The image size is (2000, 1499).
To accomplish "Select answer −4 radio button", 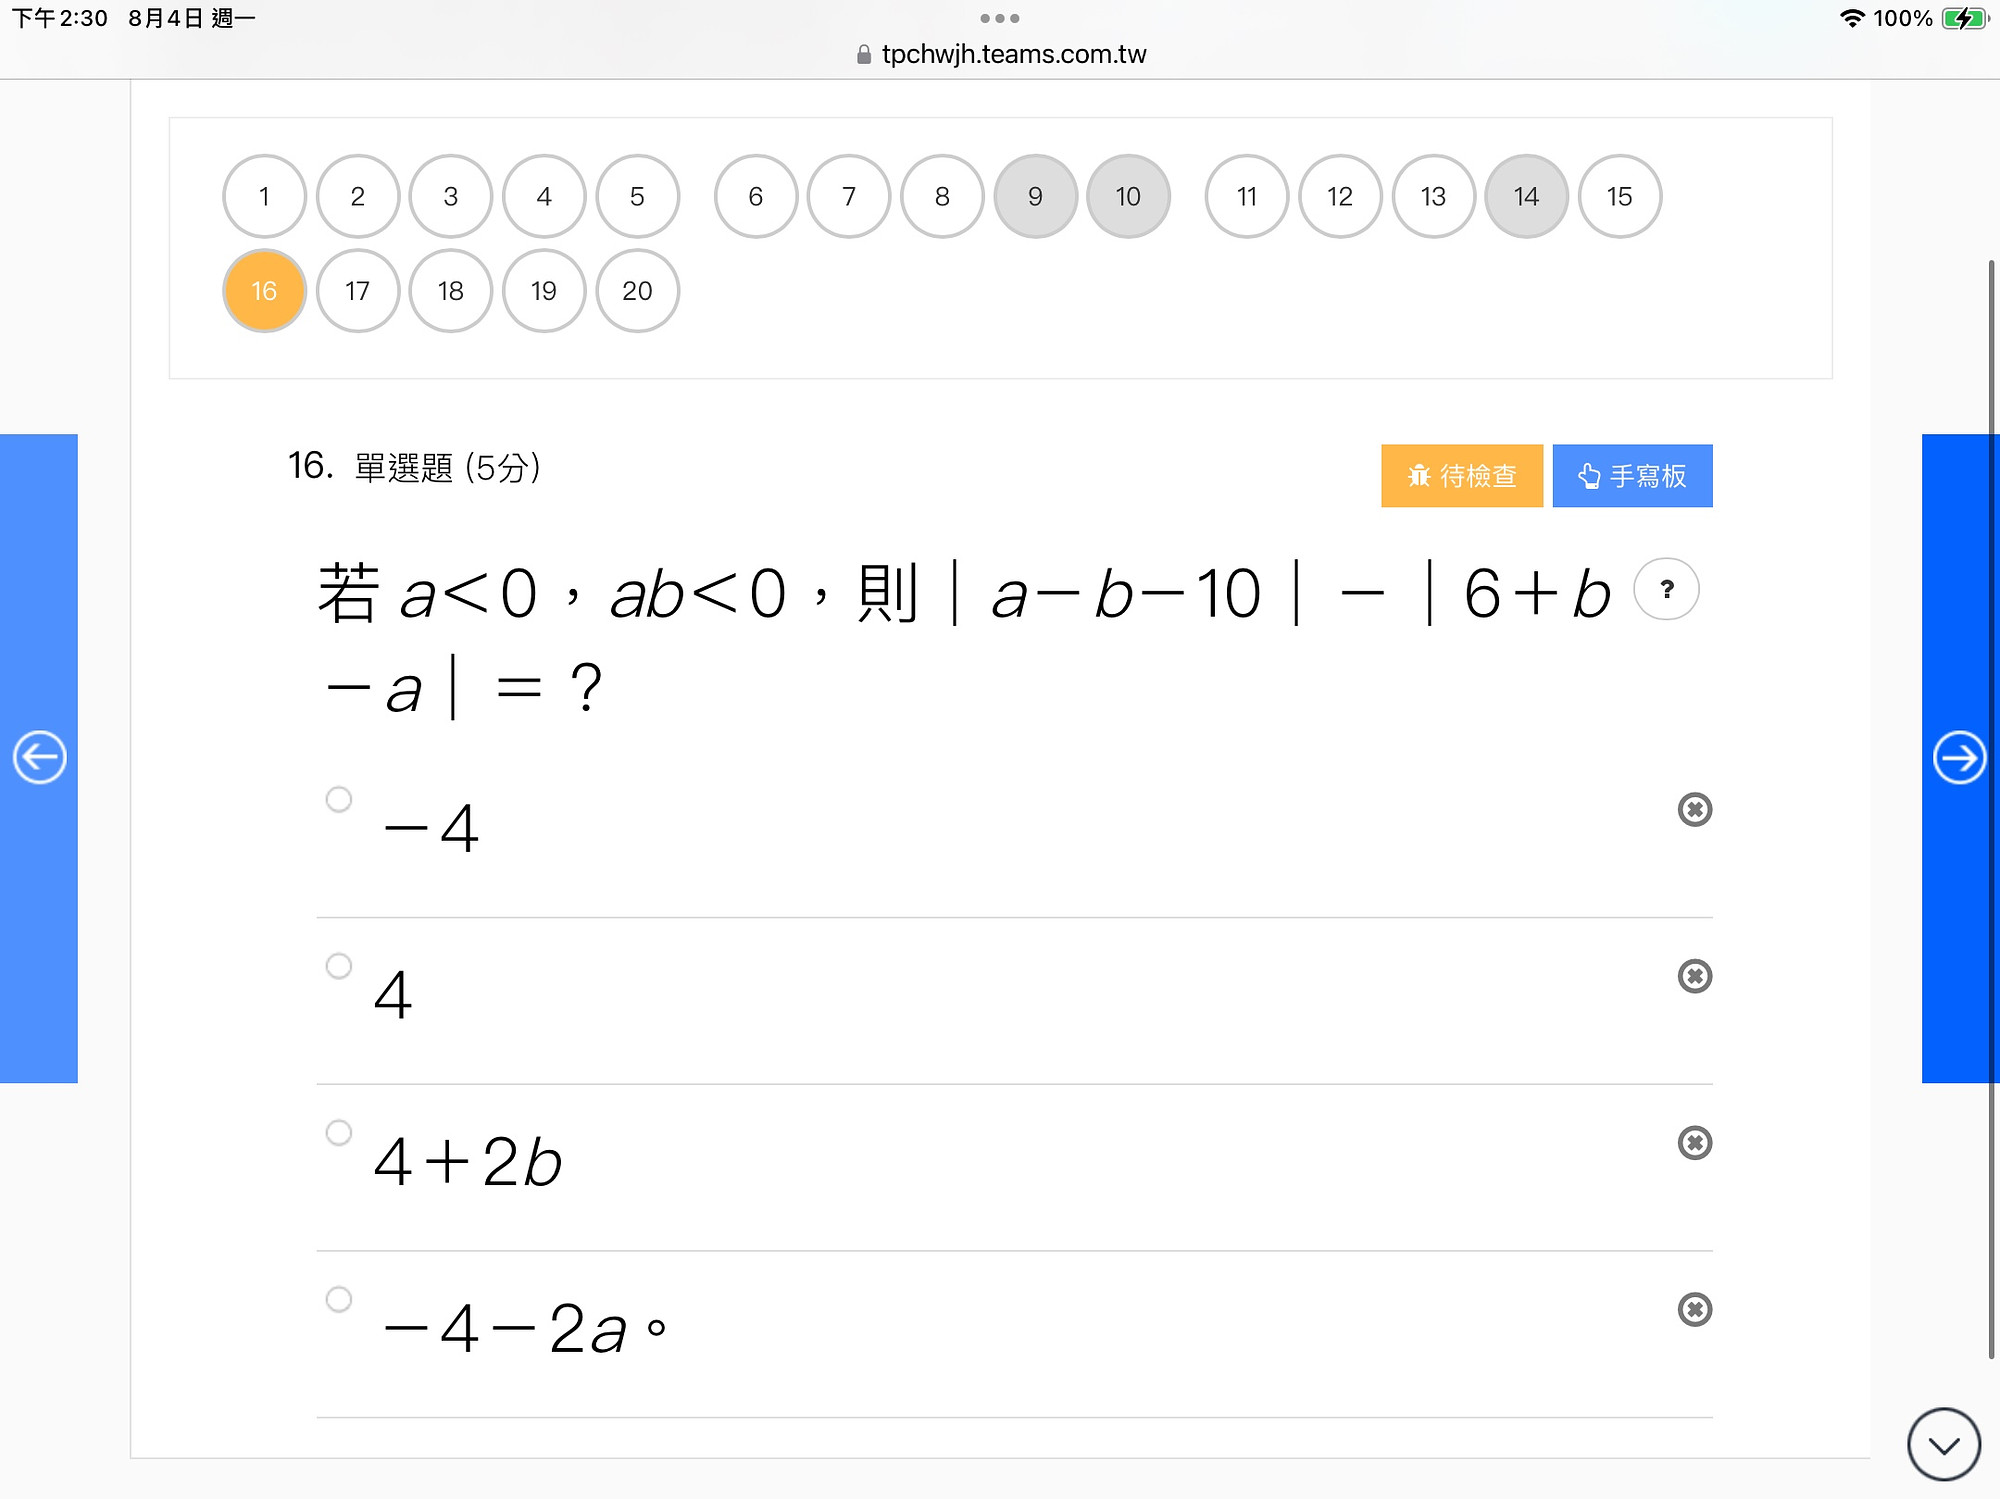I will click(339, 799).
